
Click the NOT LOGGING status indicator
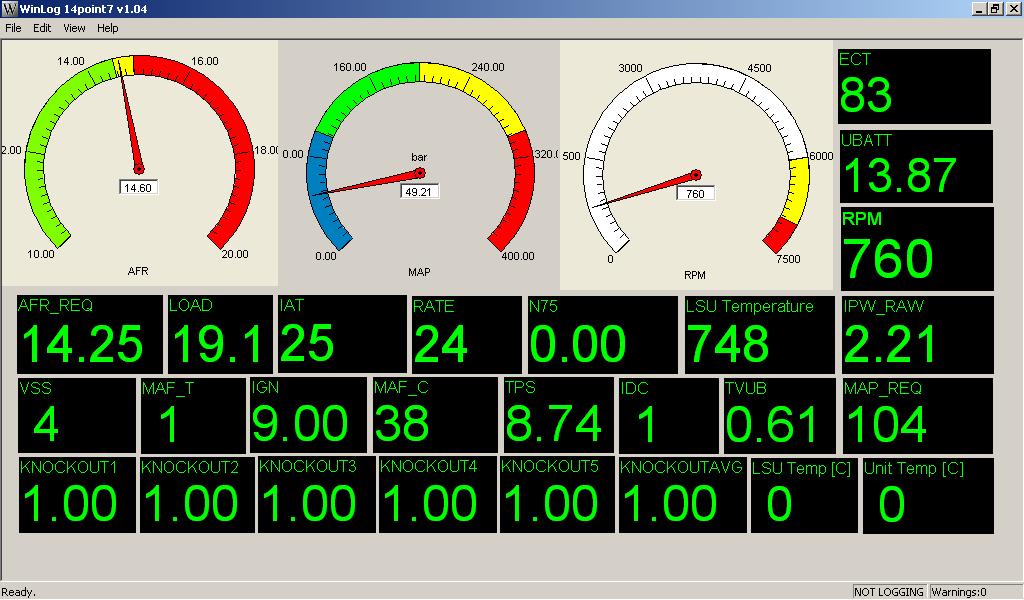(x=889, y=592)
